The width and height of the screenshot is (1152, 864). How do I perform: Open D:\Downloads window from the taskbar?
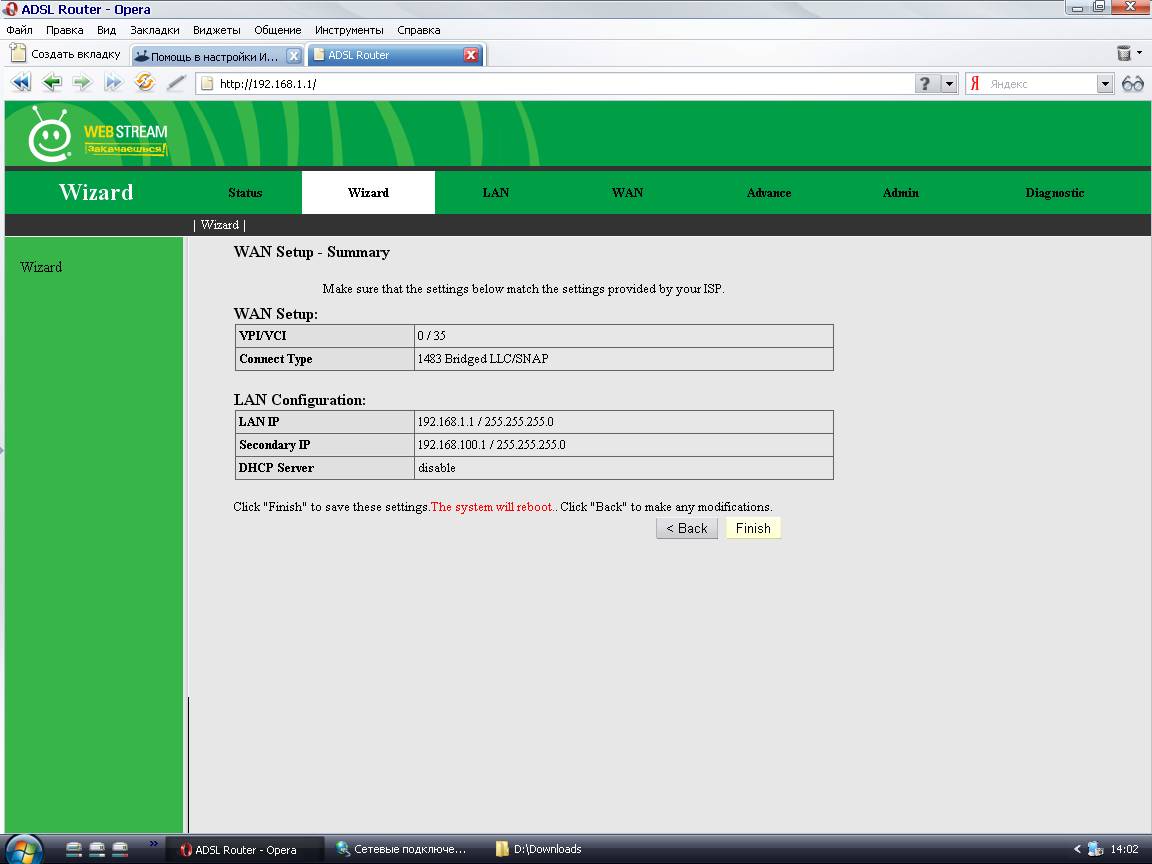pyautogui.click(x=546, y=849)
